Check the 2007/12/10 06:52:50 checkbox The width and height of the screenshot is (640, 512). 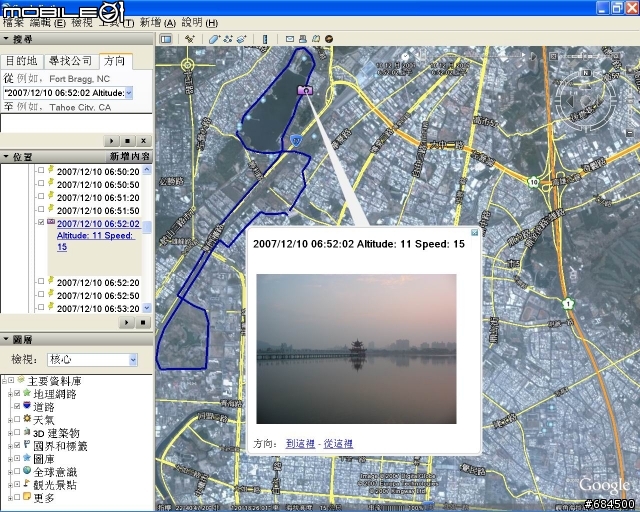point(41,294)
